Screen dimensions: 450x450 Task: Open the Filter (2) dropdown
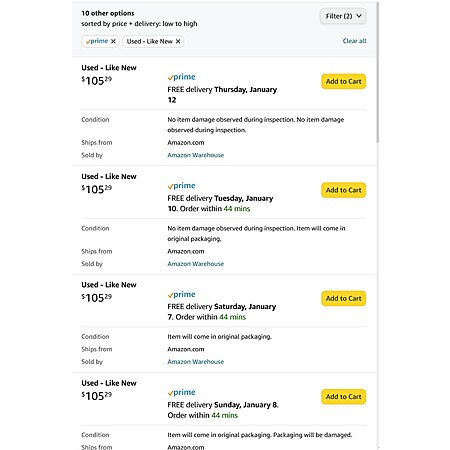click(343, 16)
